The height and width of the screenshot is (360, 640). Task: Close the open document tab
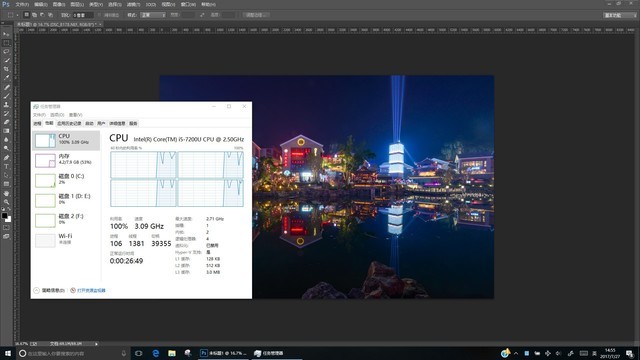point(100,24)
